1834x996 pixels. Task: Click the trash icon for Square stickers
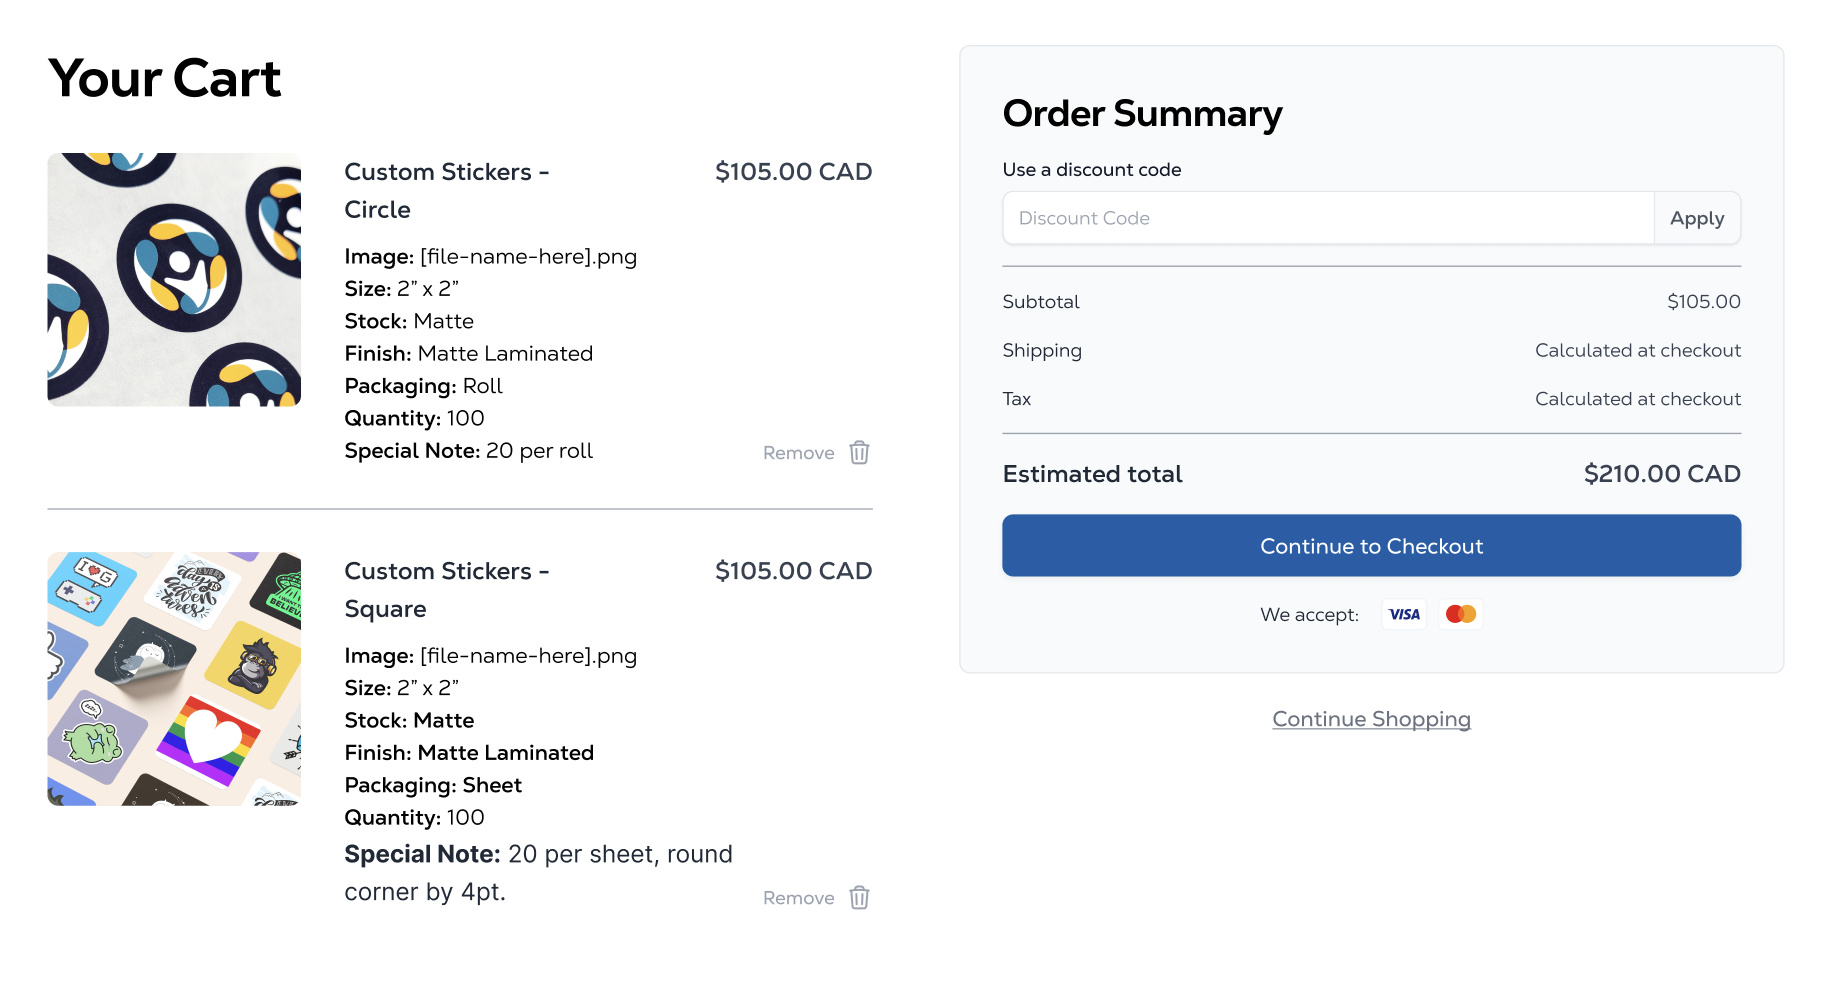click(x=859, y=898)
